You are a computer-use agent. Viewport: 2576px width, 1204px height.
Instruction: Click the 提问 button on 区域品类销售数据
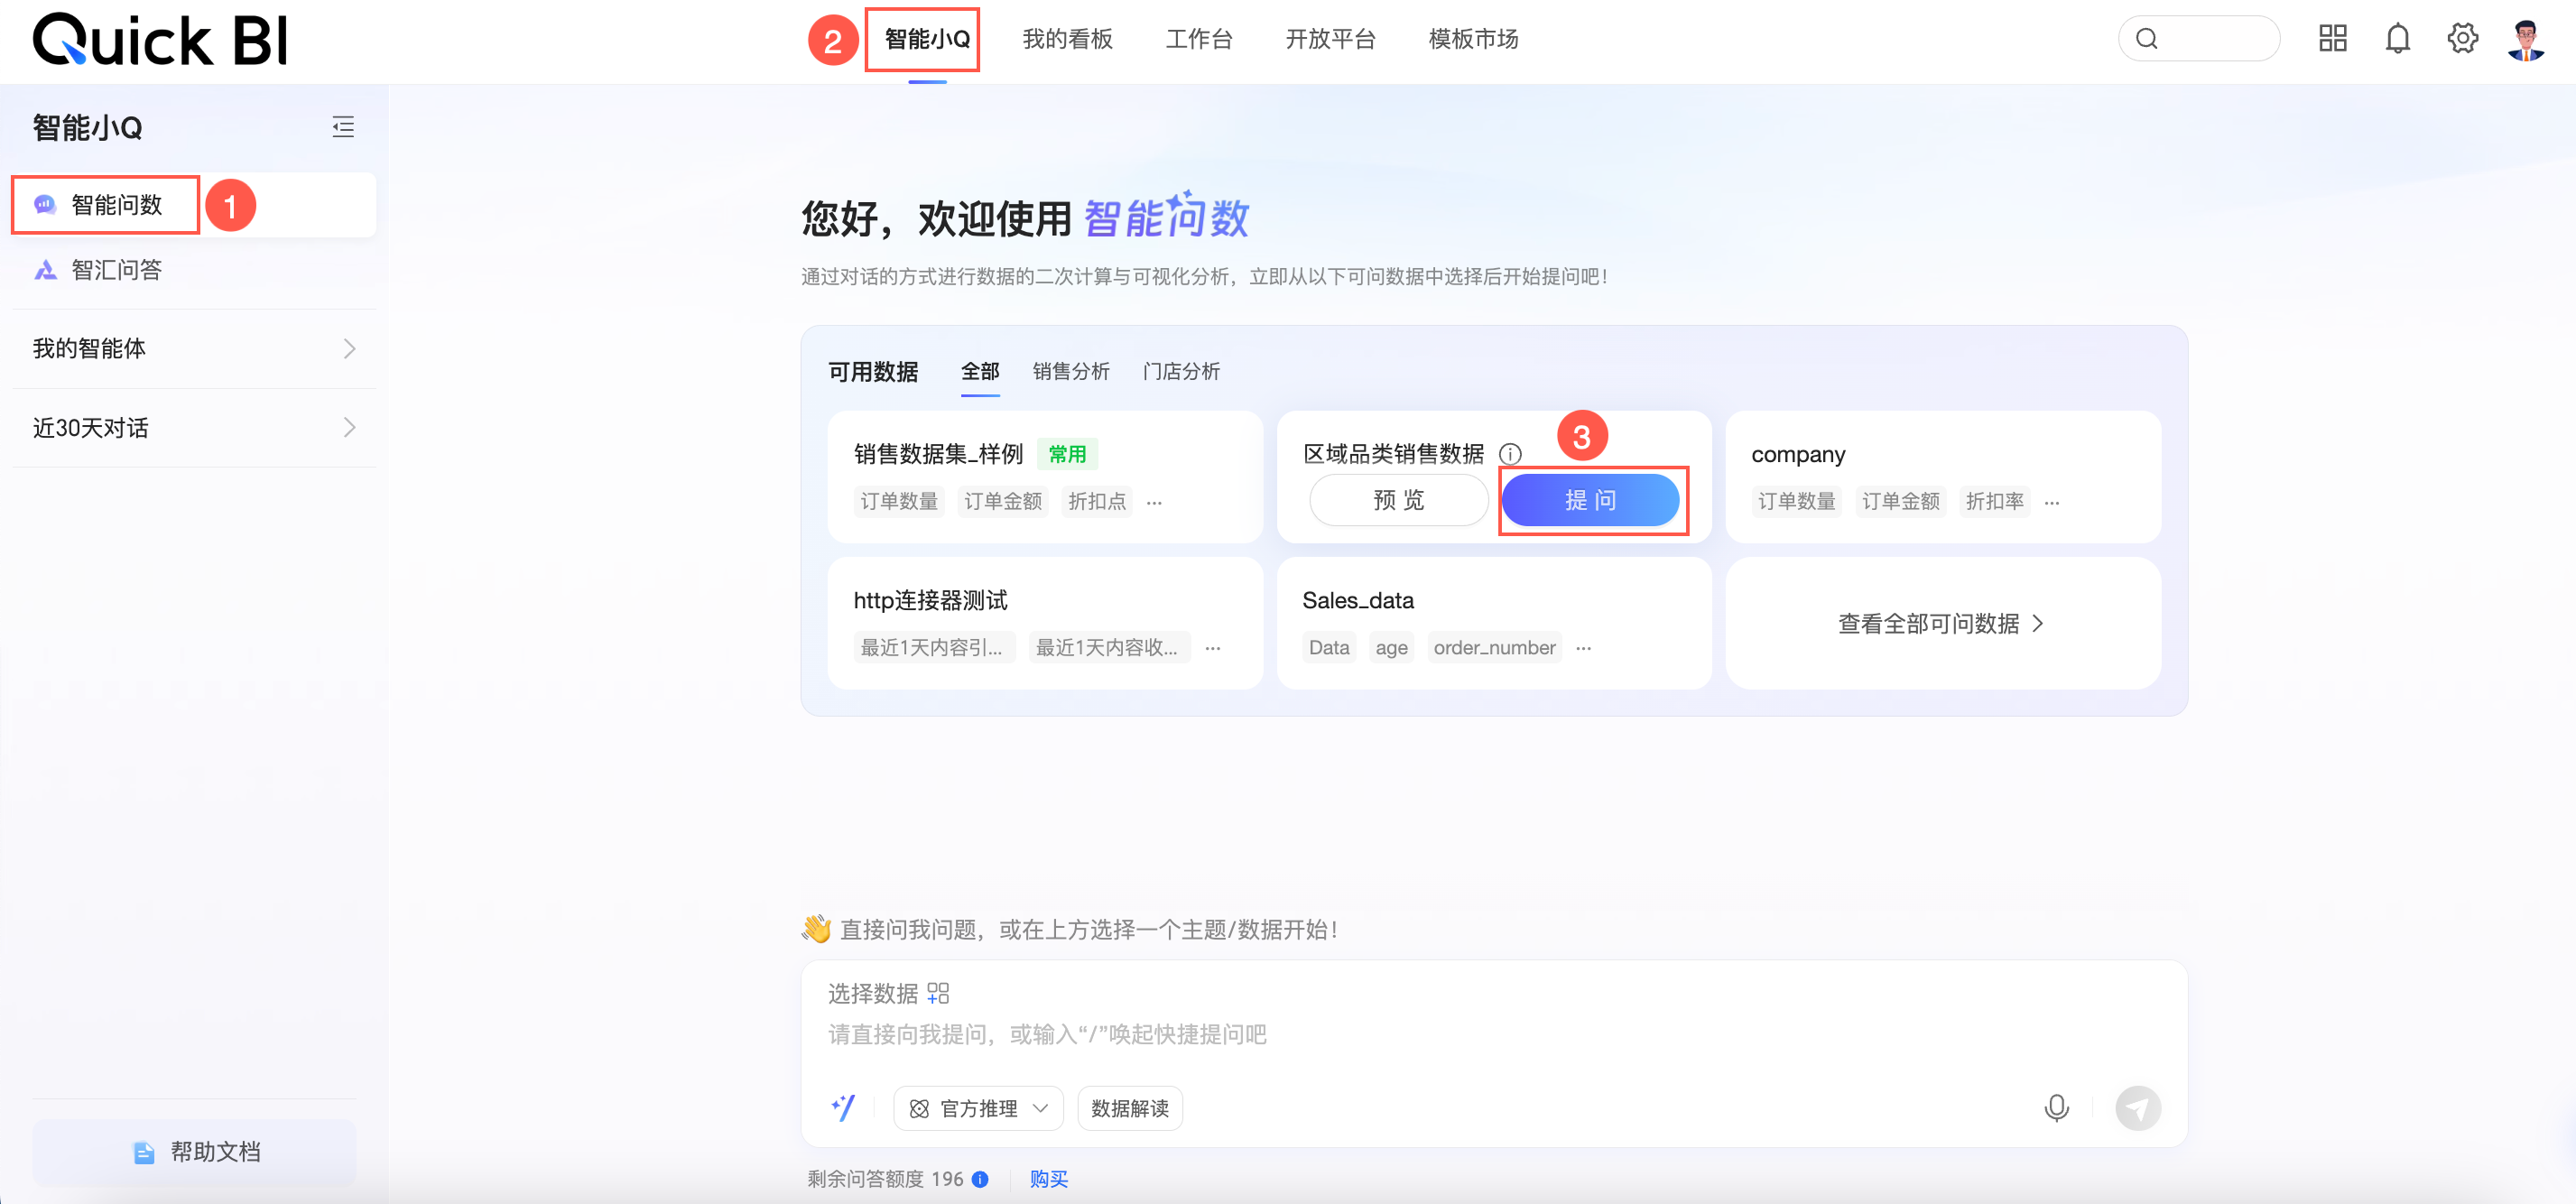1590,500
